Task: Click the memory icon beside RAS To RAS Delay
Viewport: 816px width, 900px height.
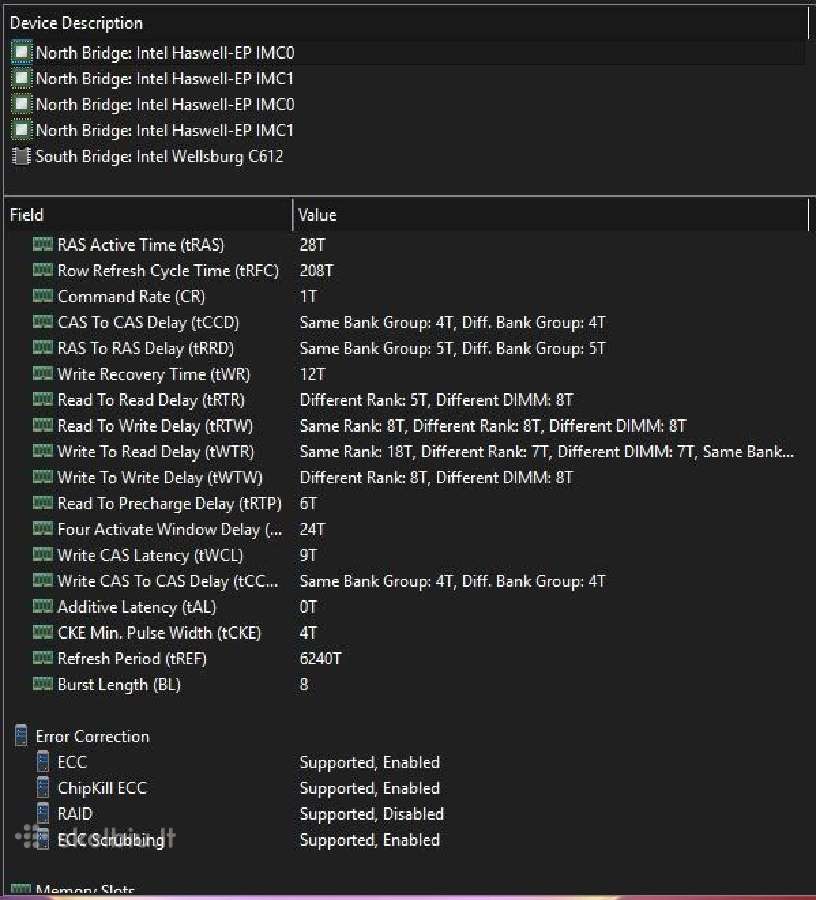Action: (x=42, y=348)
